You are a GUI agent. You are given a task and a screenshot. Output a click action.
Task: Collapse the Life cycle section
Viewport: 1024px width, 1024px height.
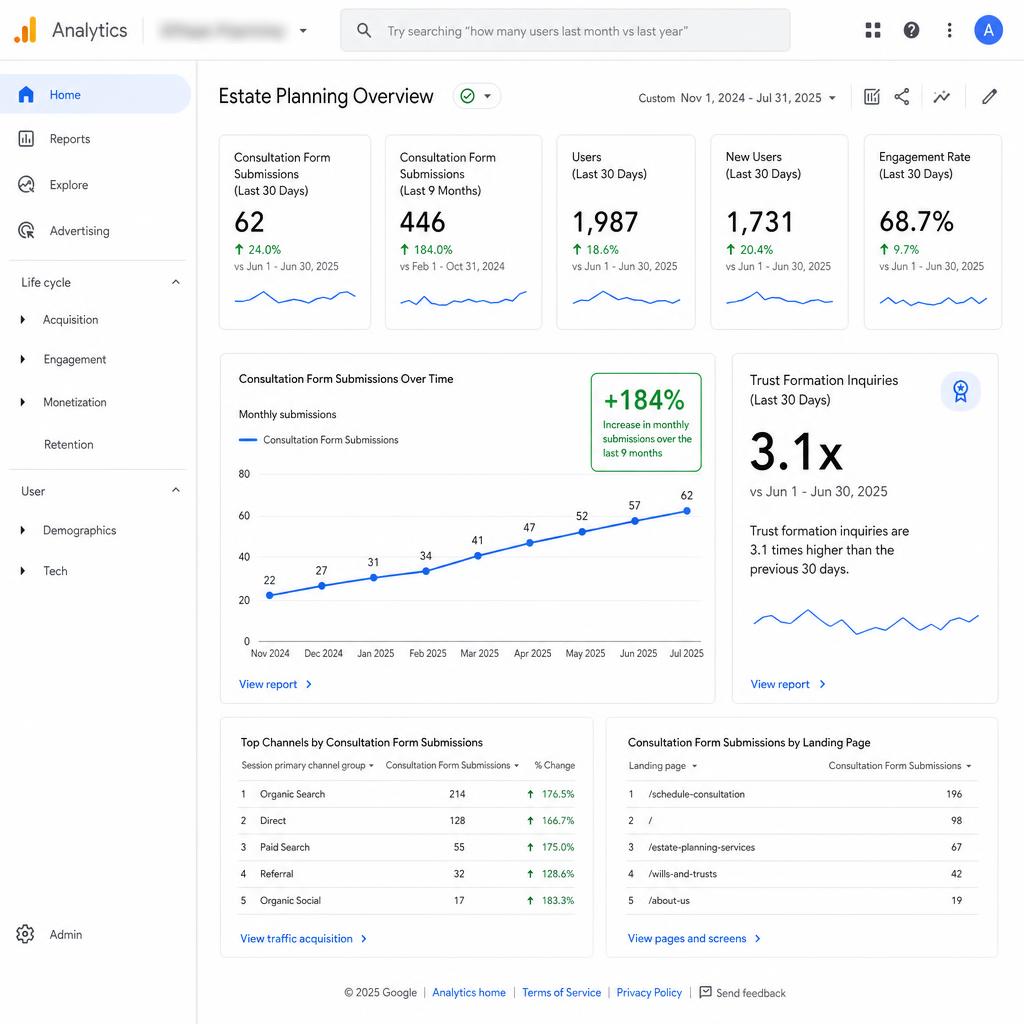point(176,282)
